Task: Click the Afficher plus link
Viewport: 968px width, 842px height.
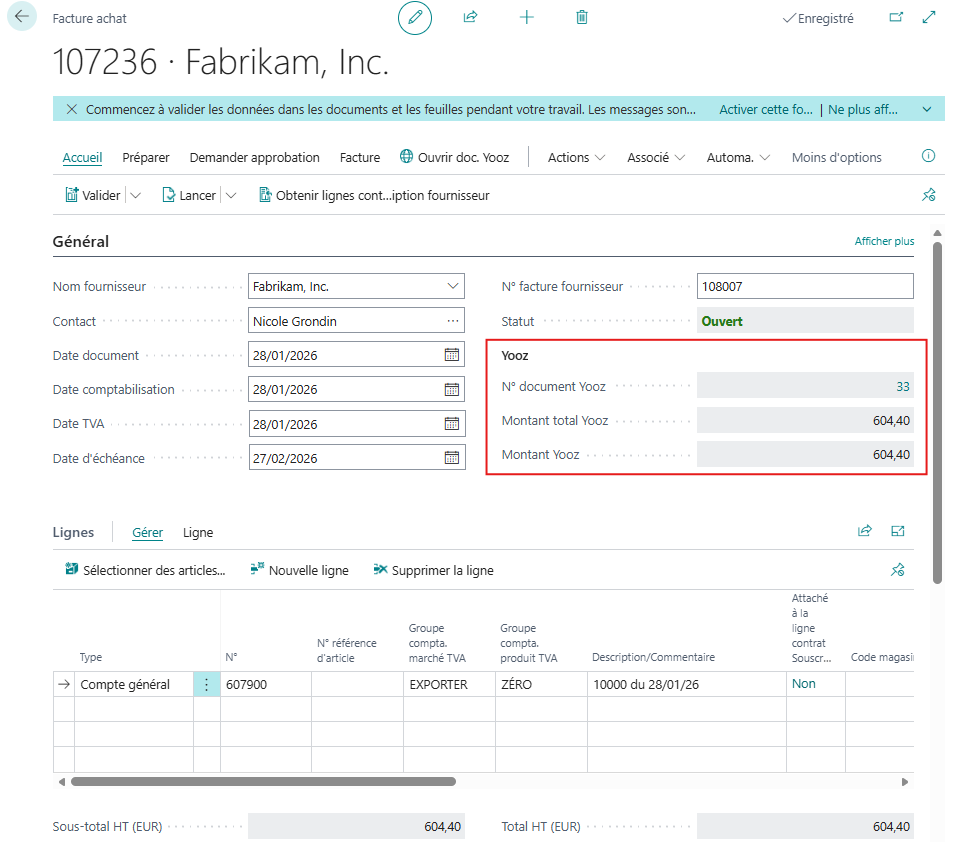Action: point(884,242)
